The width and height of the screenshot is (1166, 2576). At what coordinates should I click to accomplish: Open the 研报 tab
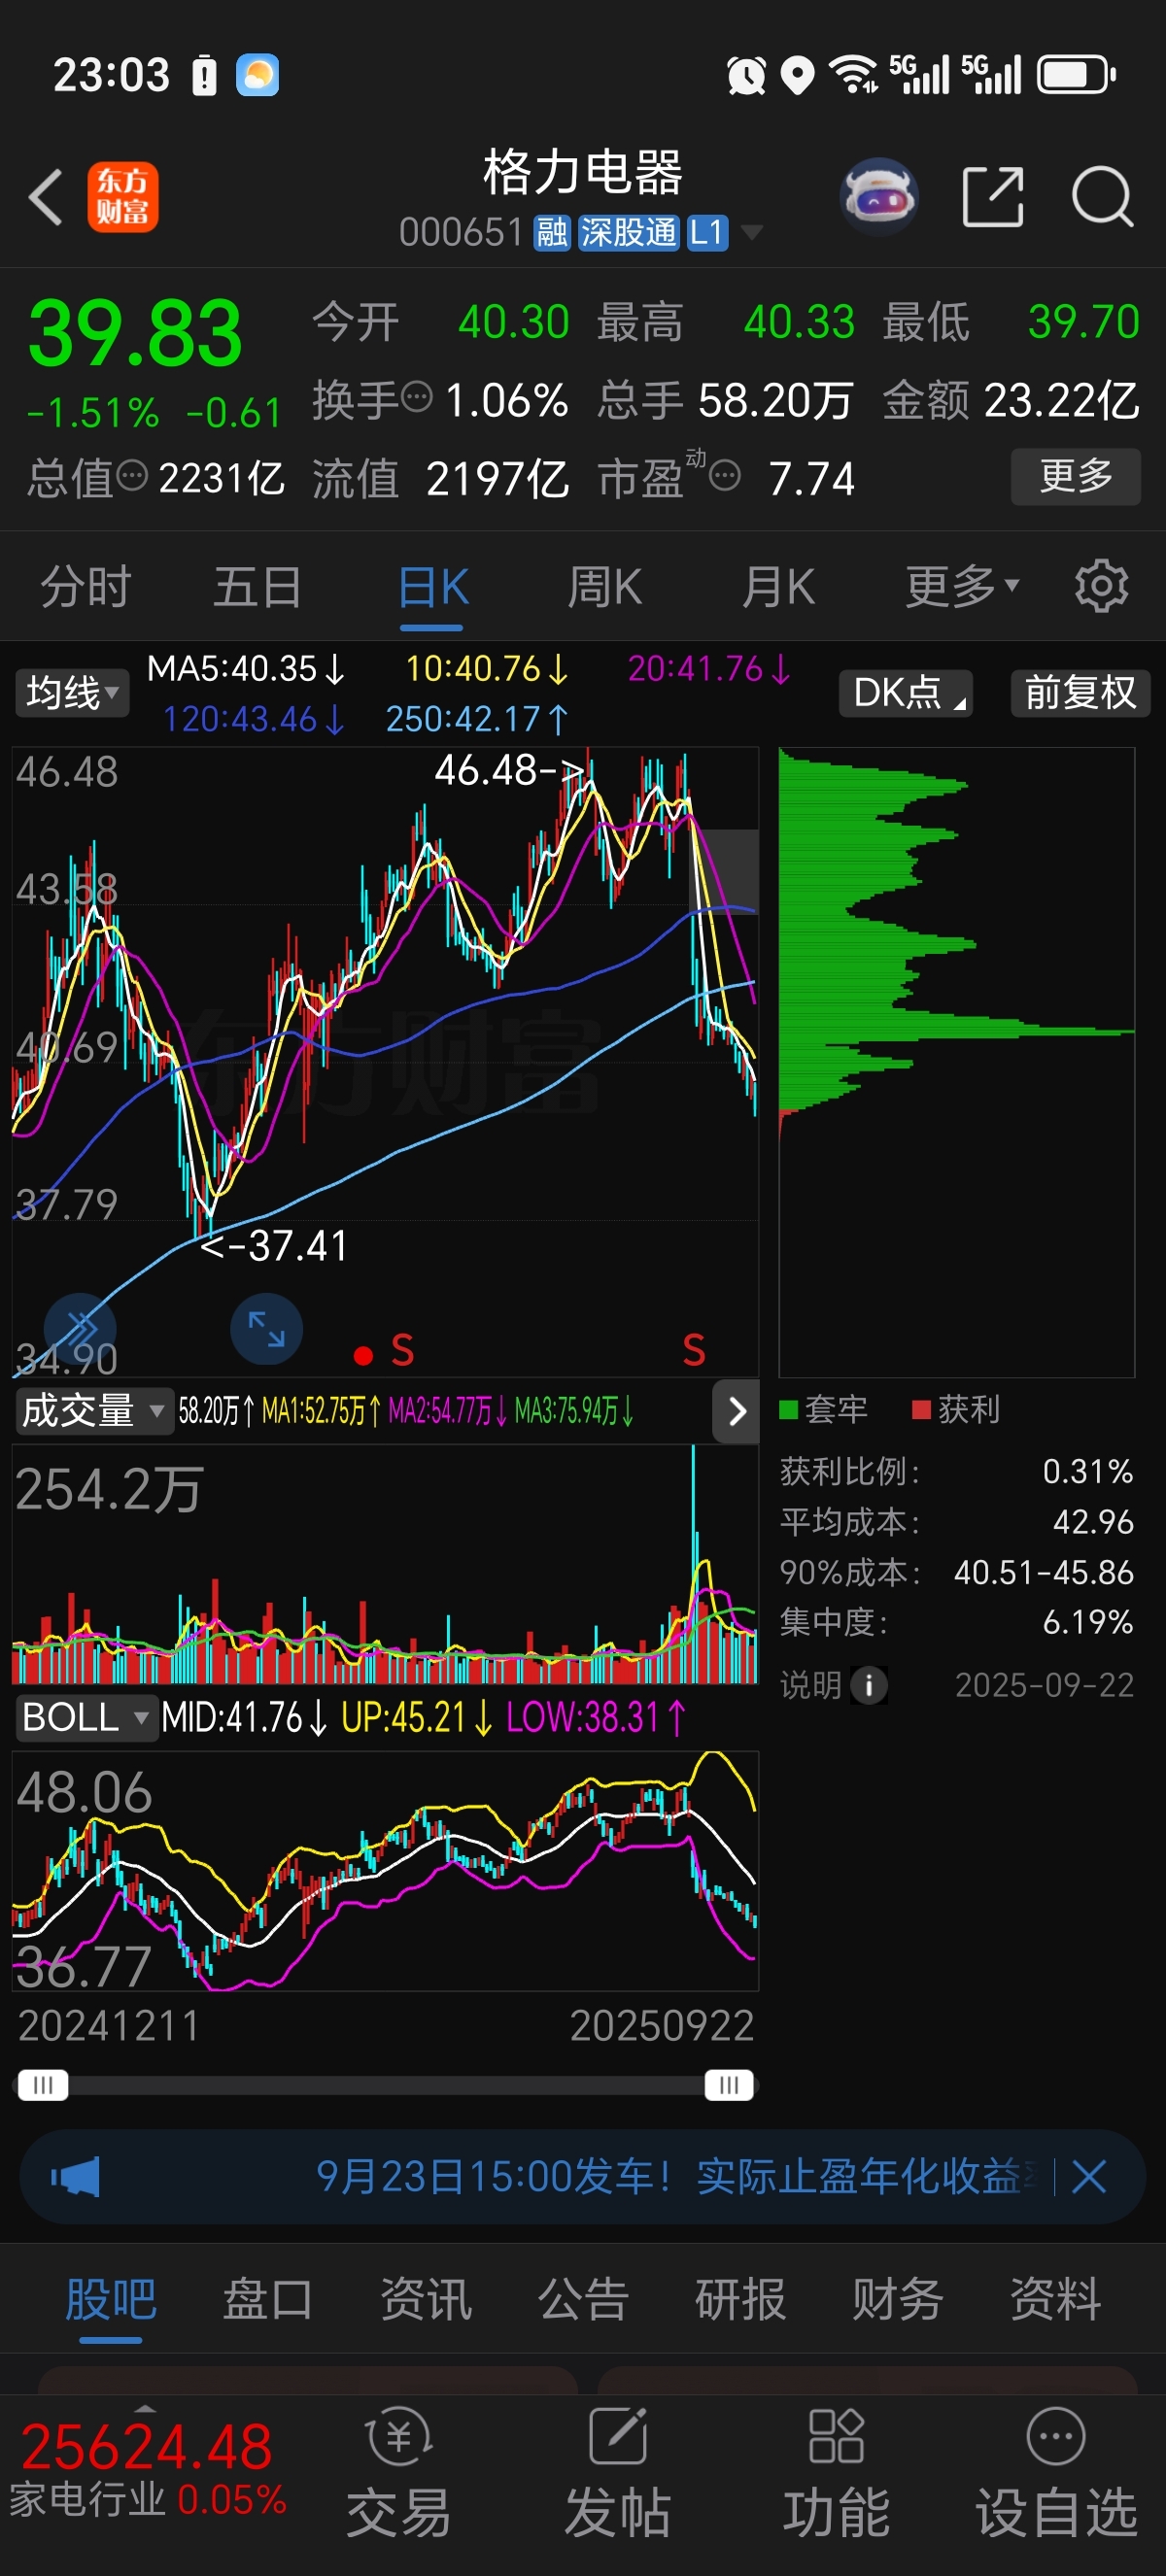(x=740, y=2298)
